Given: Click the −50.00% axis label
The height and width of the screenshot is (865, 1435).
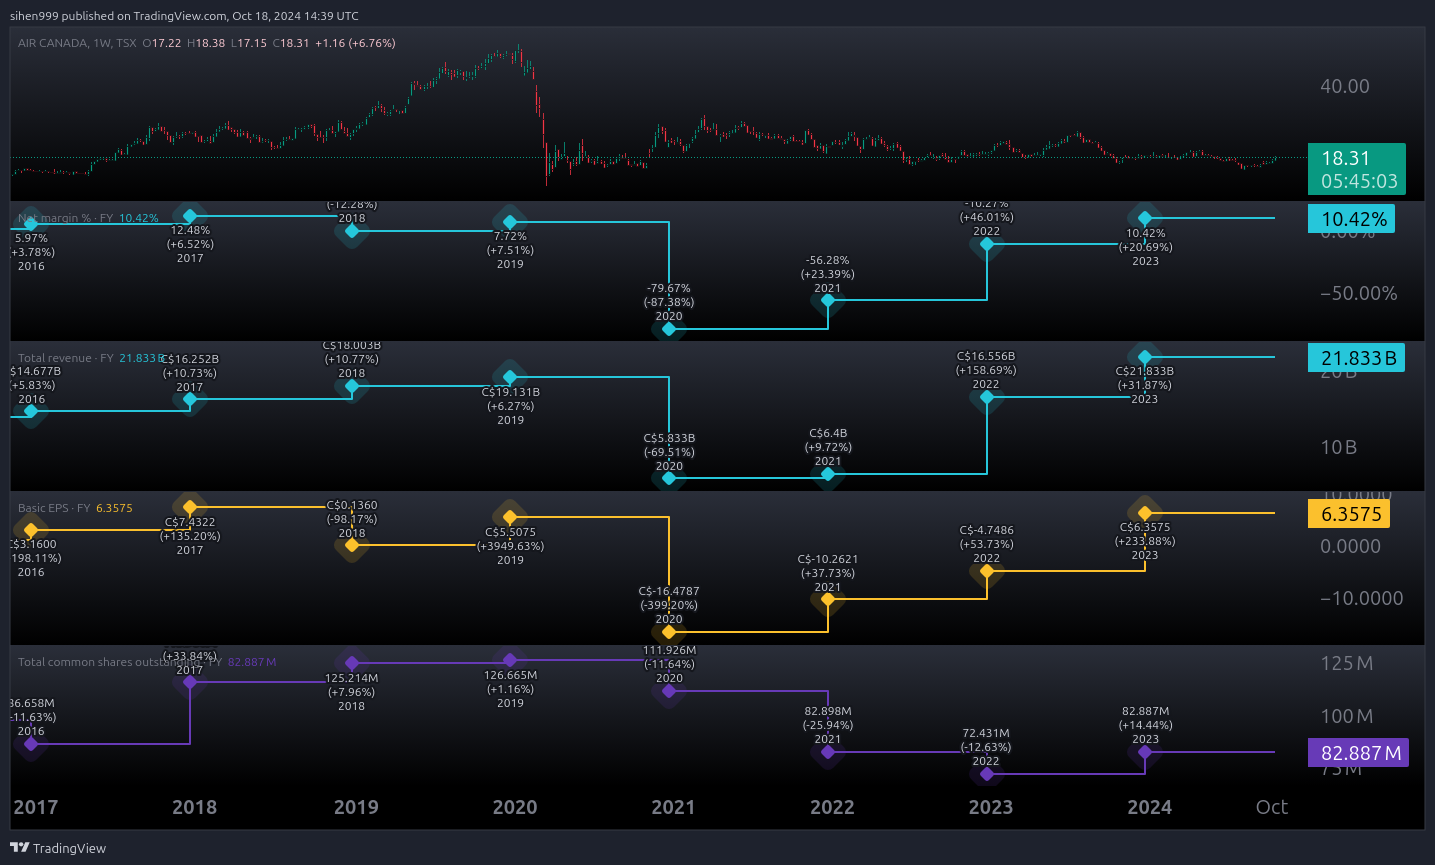Looking at the screenshot, I should [x=1359, y=293].
